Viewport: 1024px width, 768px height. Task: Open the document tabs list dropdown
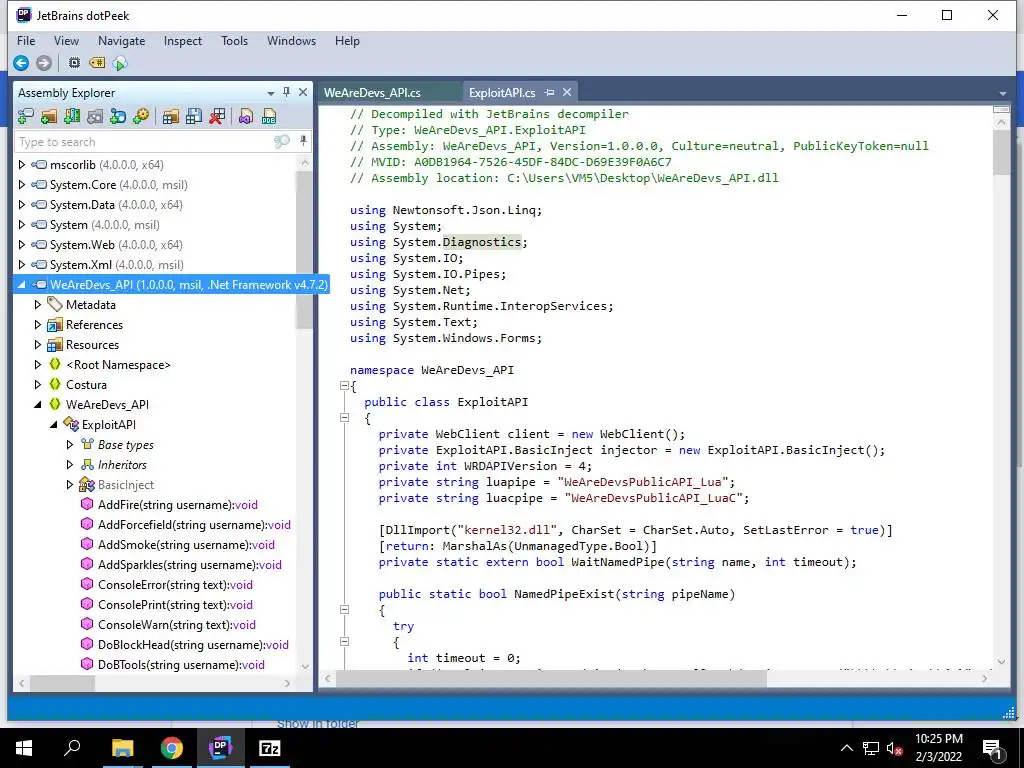[1002, 93]
